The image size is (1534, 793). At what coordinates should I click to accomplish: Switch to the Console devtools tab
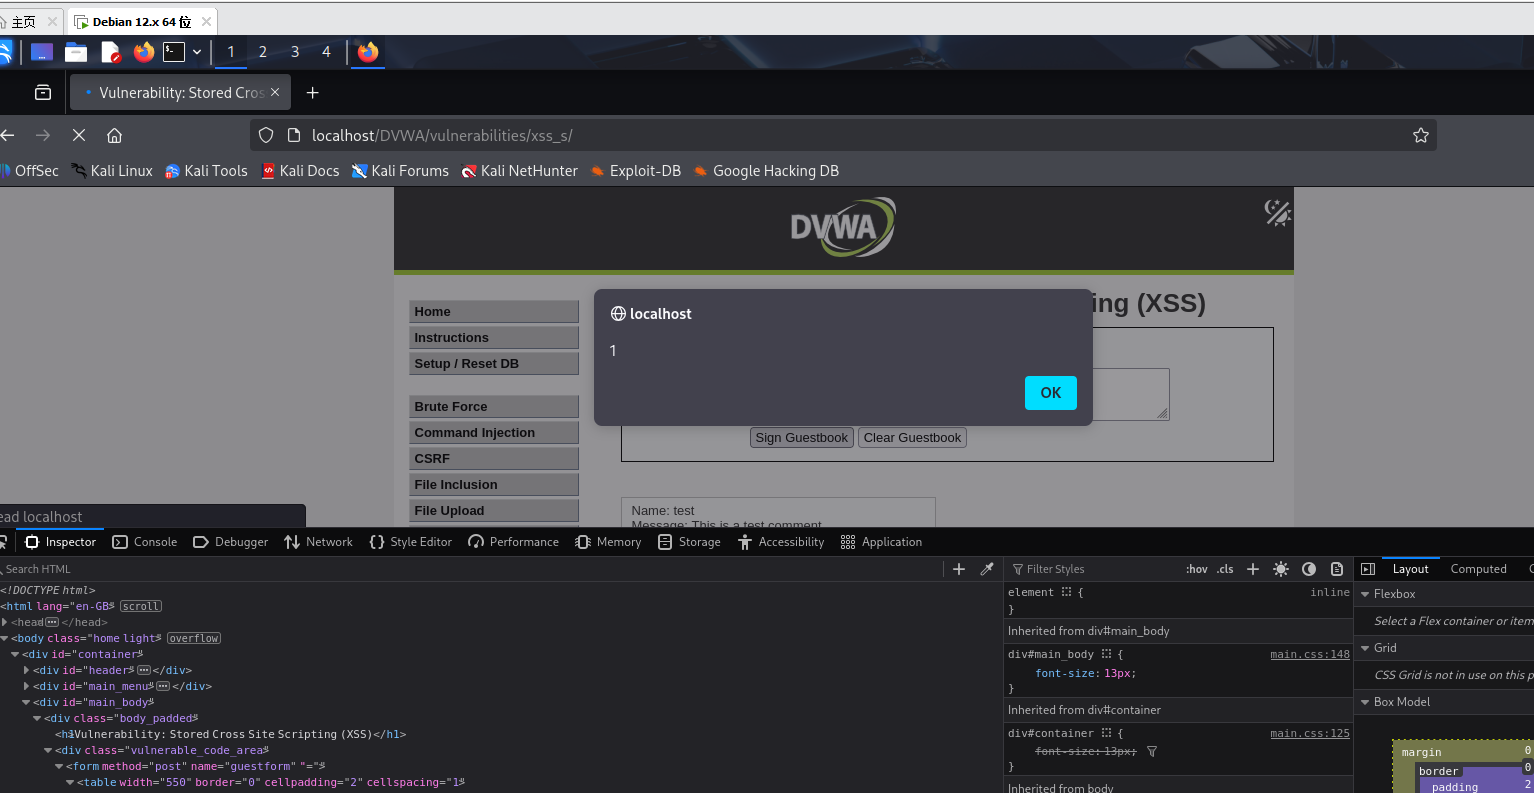(x=145, y=542)
